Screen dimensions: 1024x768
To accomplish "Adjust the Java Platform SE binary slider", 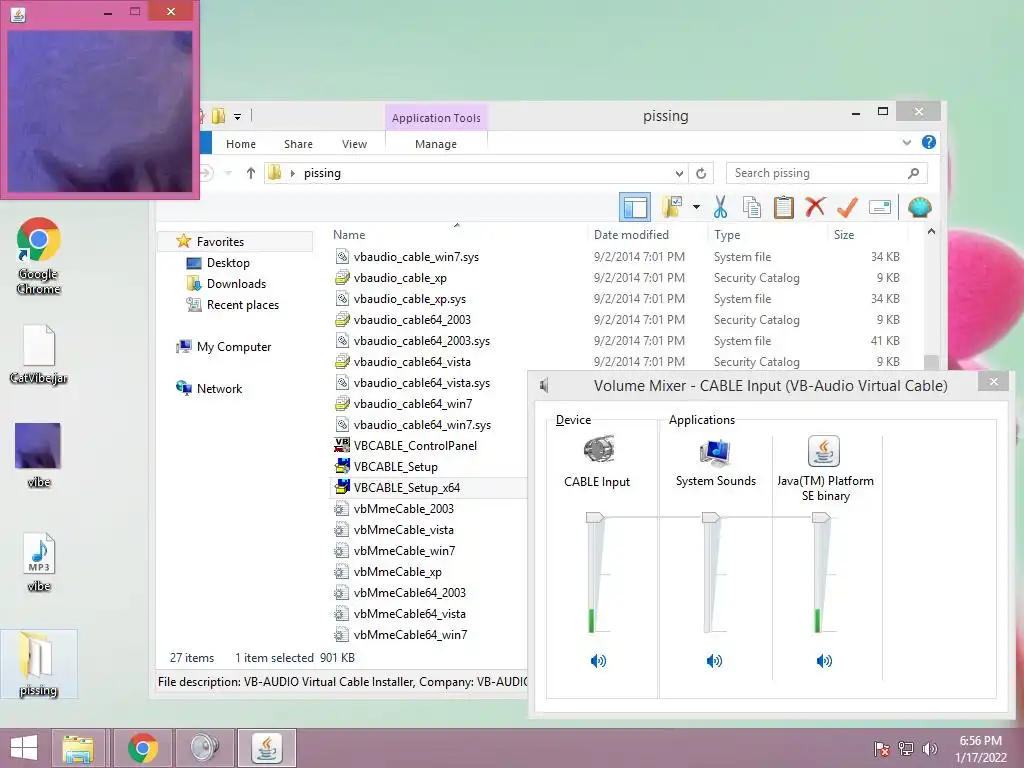I will click(821, 517).
